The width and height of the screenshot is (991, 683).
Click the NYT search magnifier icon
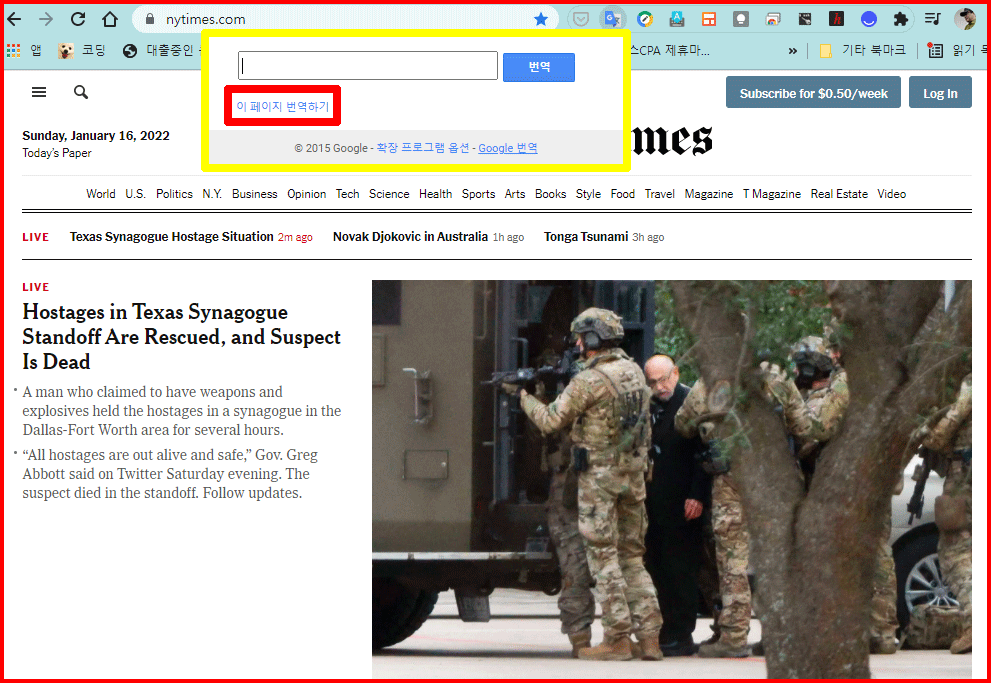click(x=81, y=92)
